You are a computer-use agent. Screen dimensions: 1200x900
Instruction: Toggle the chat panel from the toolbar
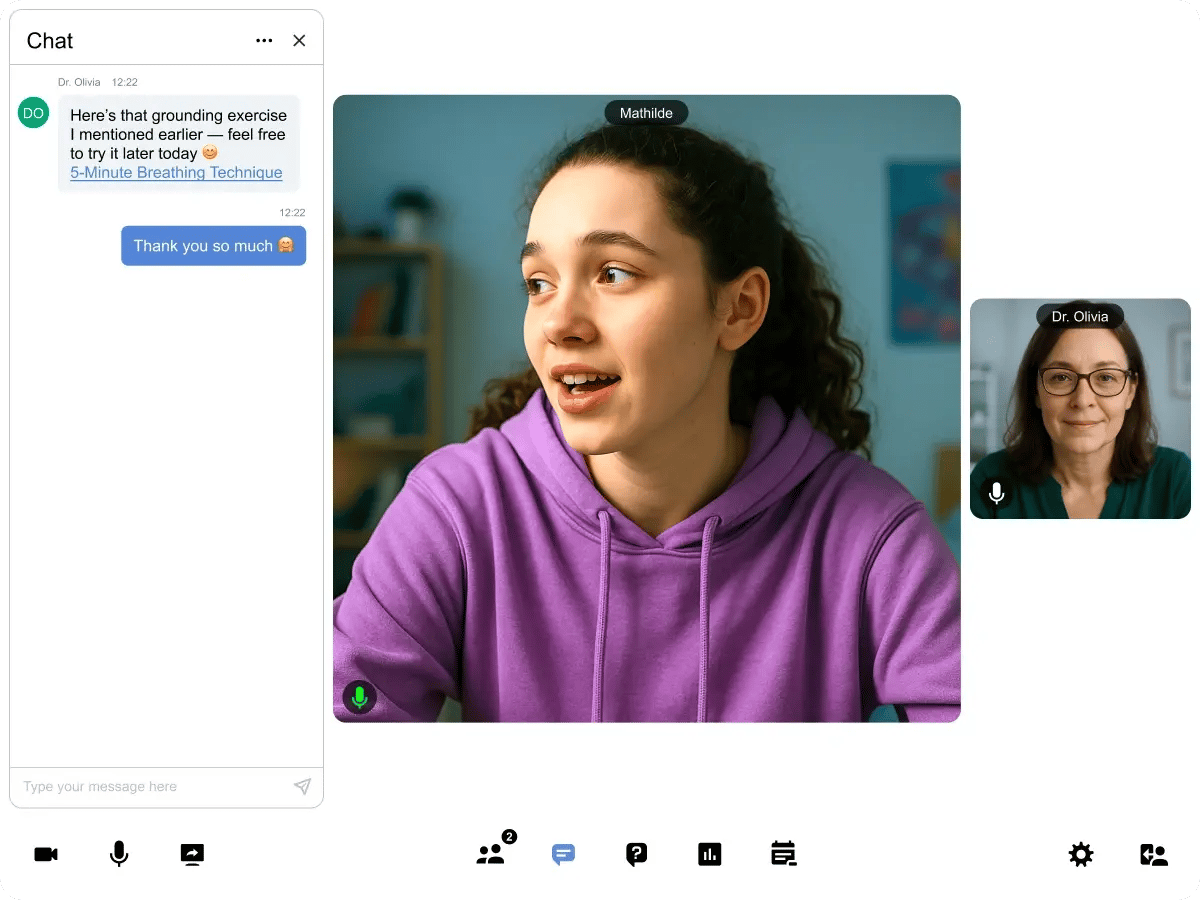(564, 855)
